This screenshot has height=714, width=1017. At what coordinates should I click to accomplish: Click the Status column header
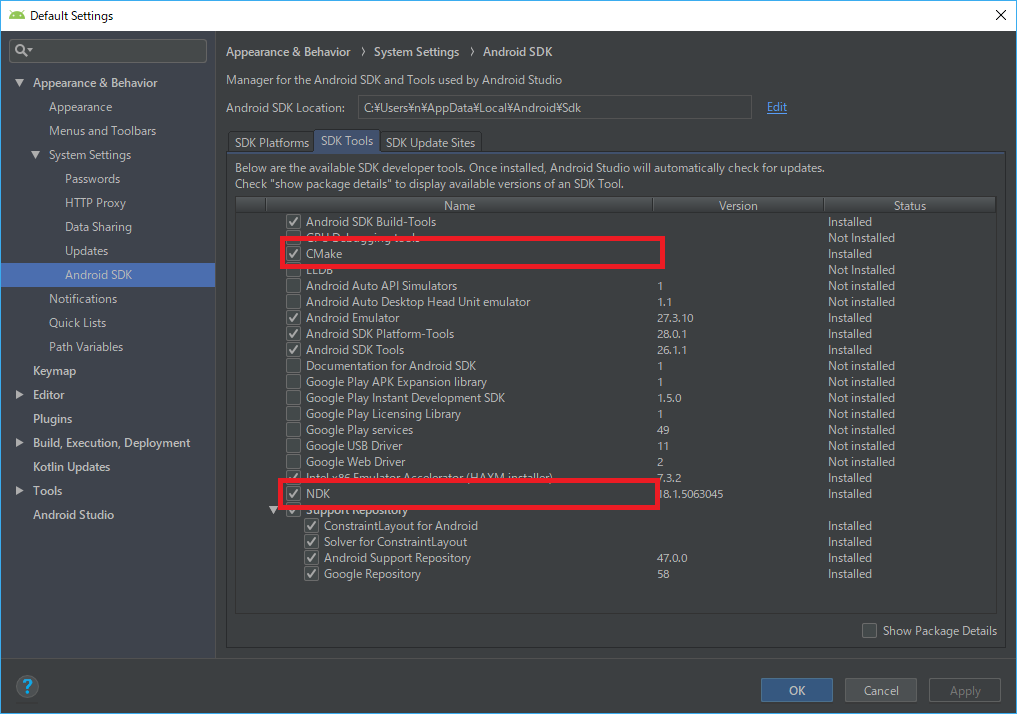tap(909, 206)
